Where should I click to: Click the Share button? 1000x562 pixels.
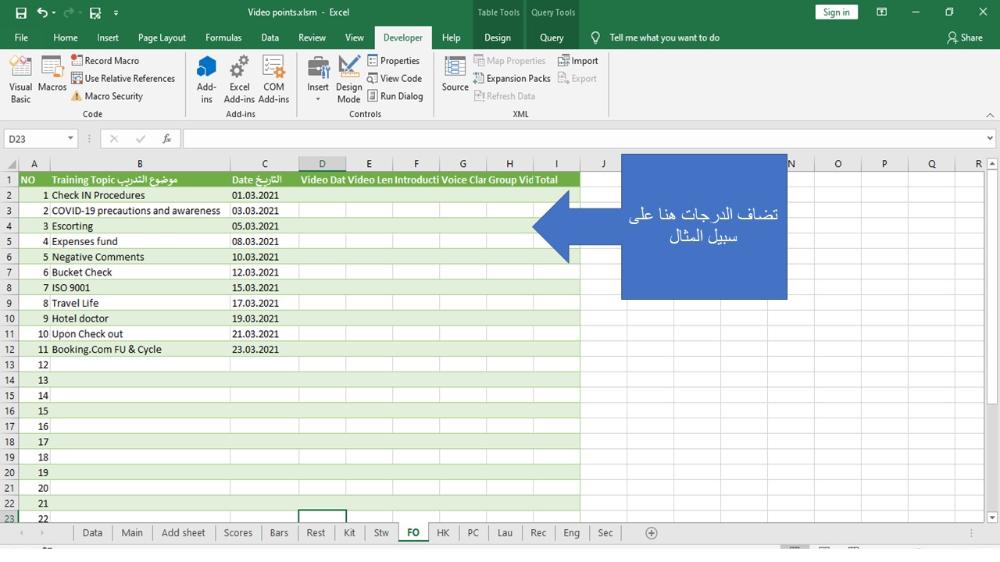[x=964, y=38]
